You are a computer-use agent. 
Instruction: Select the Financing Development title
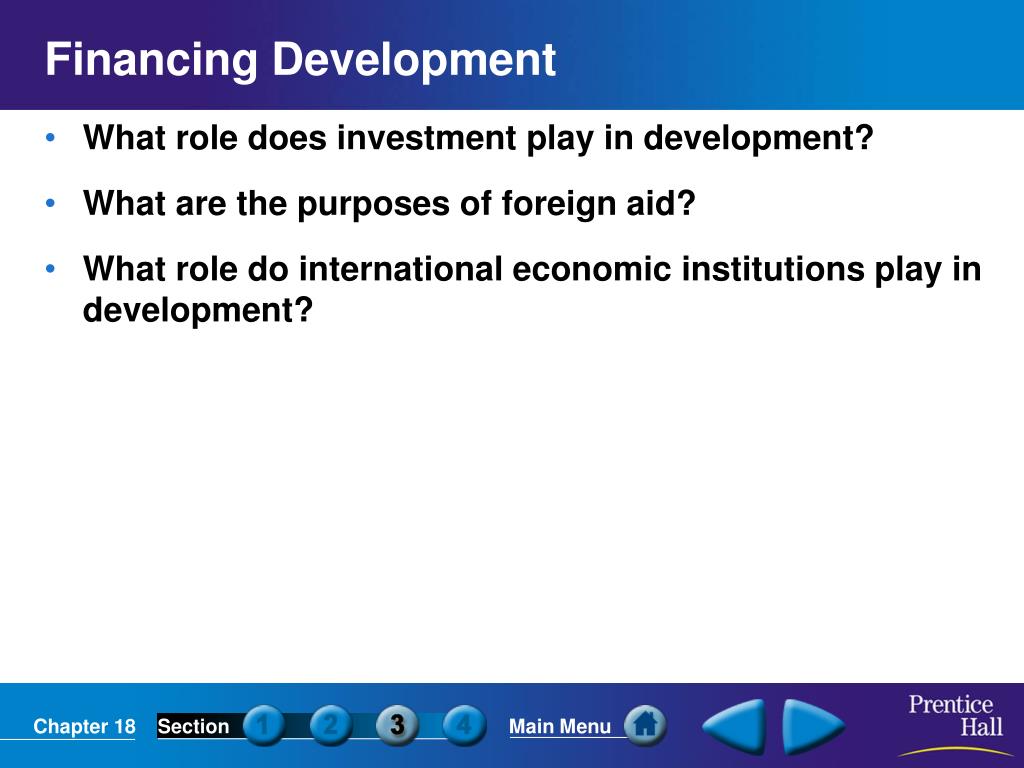pos(300,59)
